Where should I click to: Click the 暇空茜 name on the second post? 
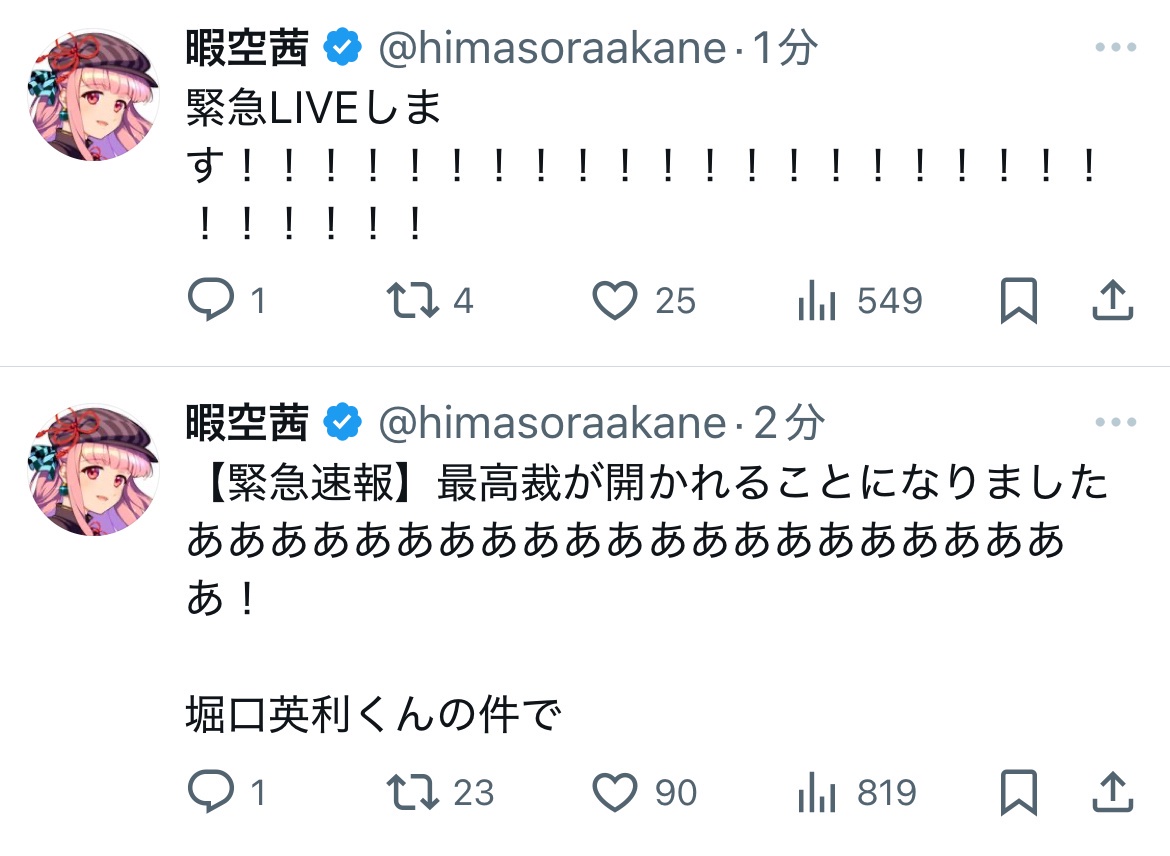coord(247,424)
